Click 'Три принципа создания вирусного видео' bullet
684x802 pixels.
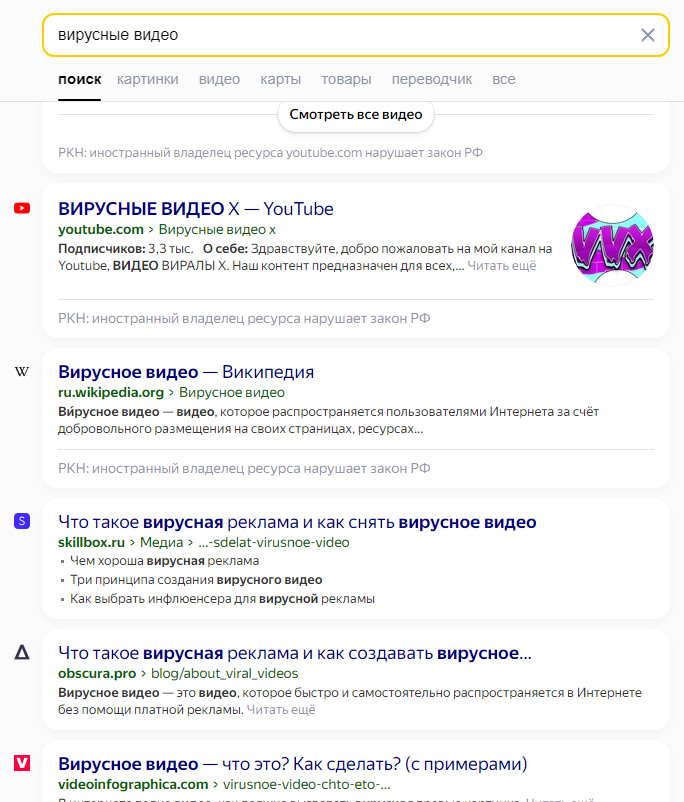pyautogui.click(x=196, y=580)
